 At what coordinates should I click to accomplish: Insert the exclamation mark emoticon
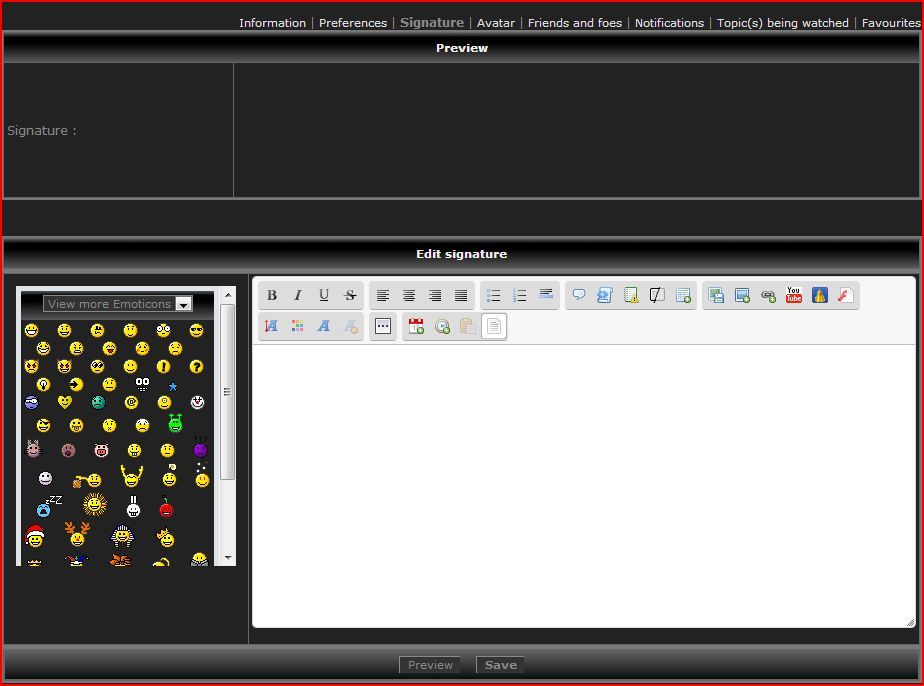(x=163, y=367)
